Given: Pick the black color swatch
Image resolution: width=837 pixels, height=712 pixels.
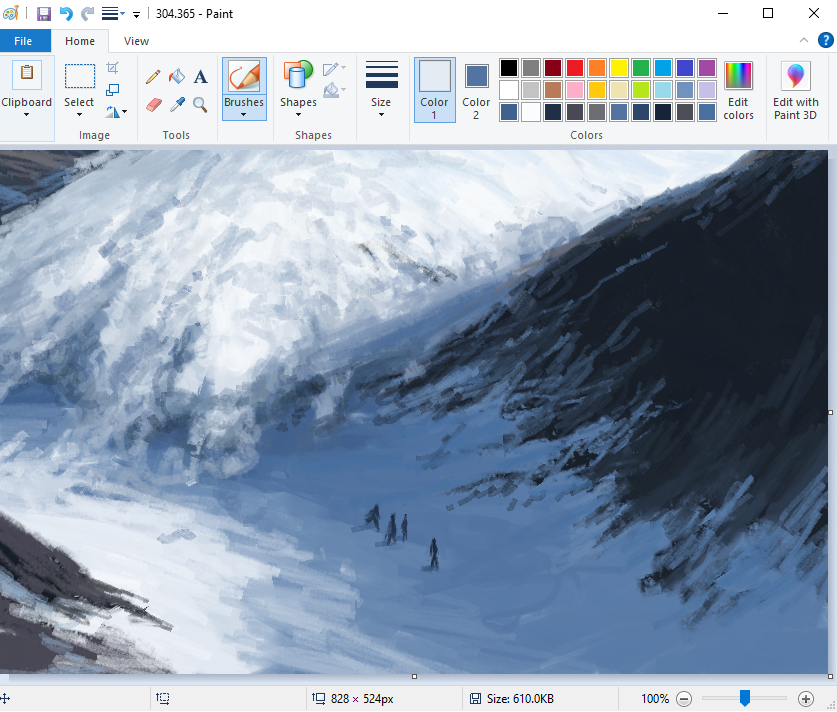Looking at the screenshot, I should pos(509,68).
